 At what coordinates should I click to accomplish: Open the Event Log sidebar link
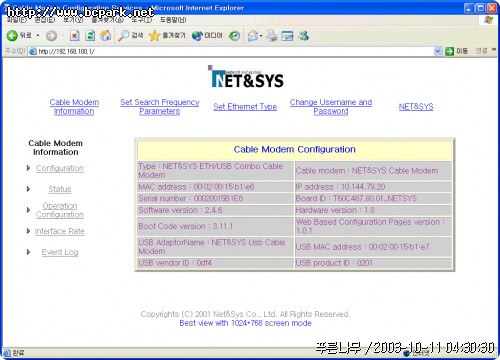click(x=60, y=252)
